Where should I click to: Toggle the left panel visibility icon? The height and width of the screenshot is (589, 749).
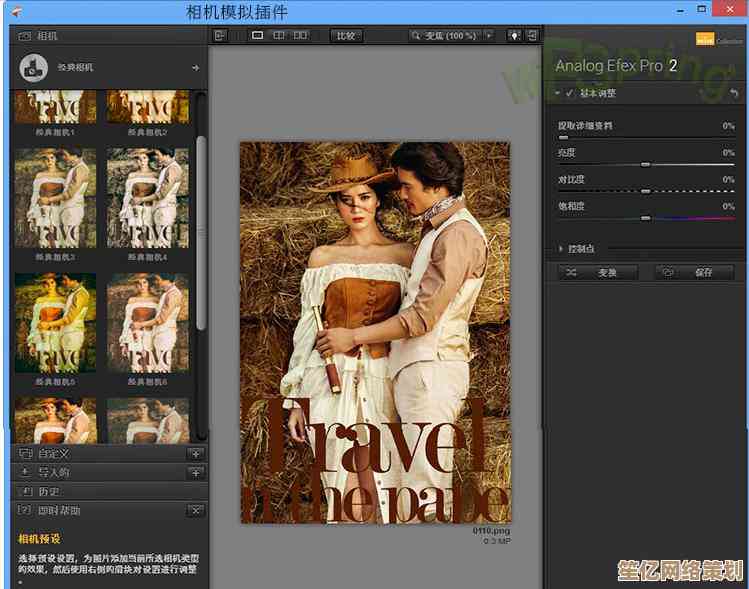220,35
